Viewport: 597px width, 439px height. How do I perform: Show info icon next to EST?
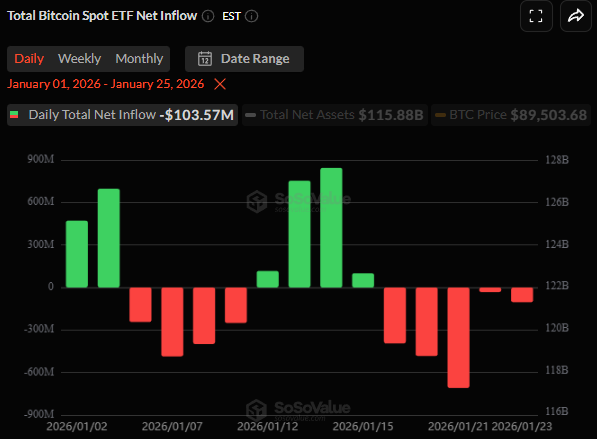(x=251, y=16)
